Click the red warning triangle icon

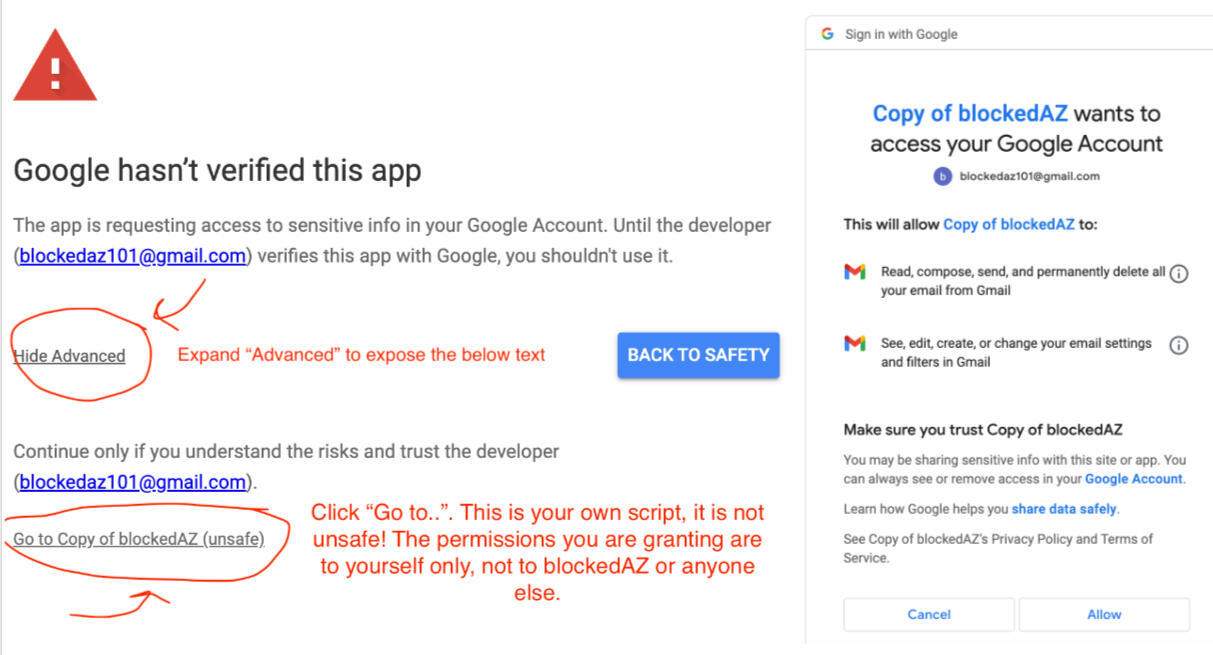[x=55, y=70]
